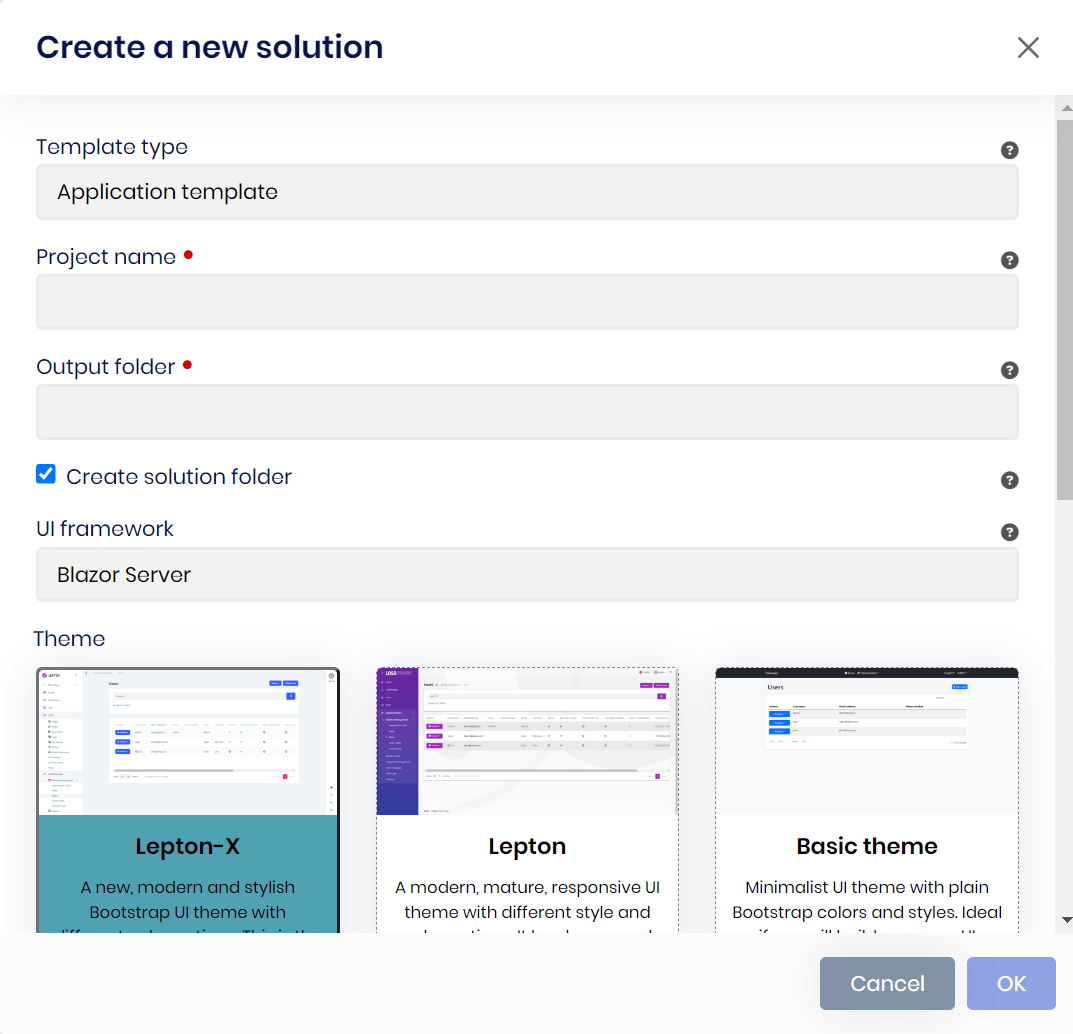
Task: Click the scrollbar down arrow
Action: click(x=1065, y=919)
